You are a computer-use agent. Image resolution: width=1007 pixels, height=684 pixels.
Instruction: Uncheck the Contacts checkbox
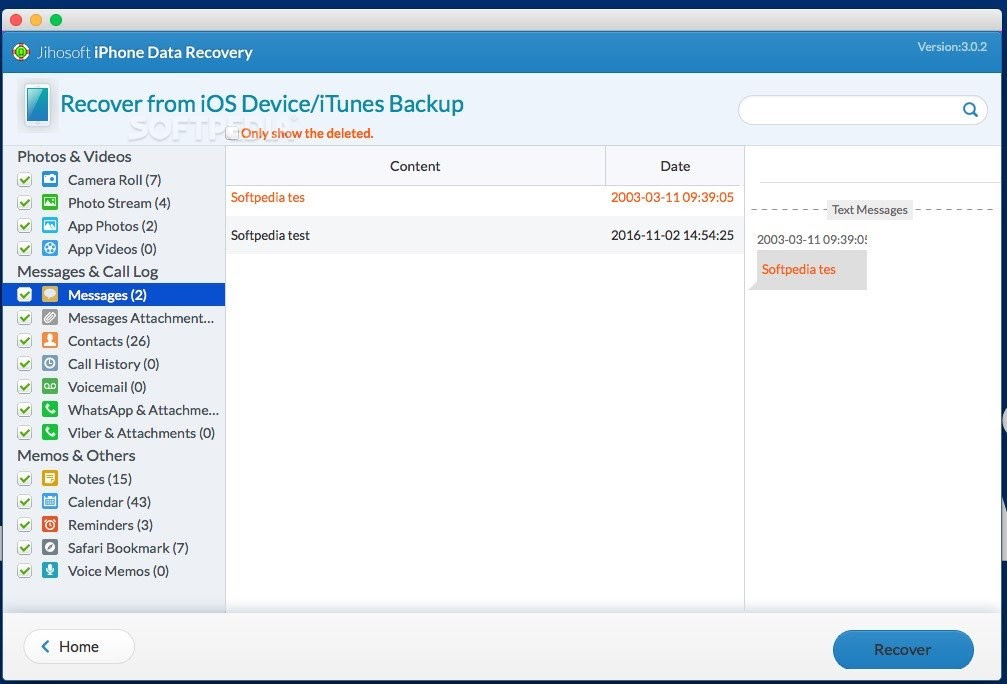(24, 341)
